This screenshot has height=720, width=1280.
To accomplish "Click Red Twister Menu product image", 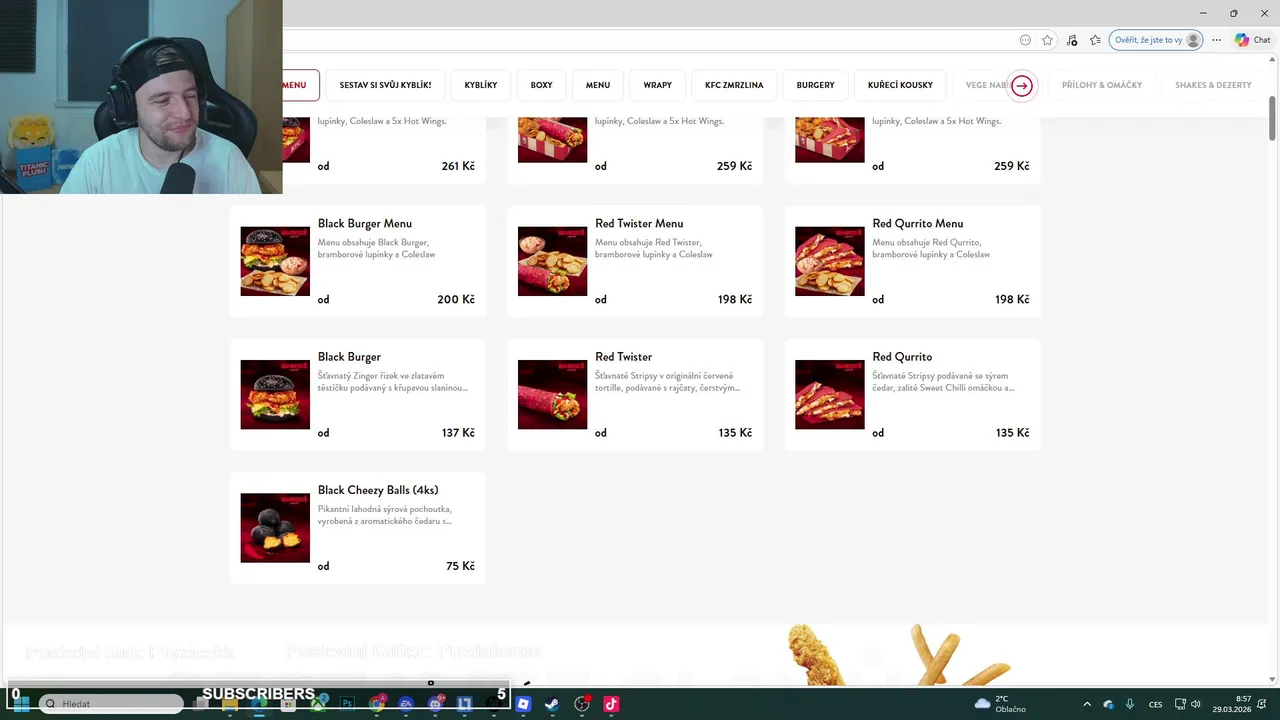I will click(x=552, y=261).
